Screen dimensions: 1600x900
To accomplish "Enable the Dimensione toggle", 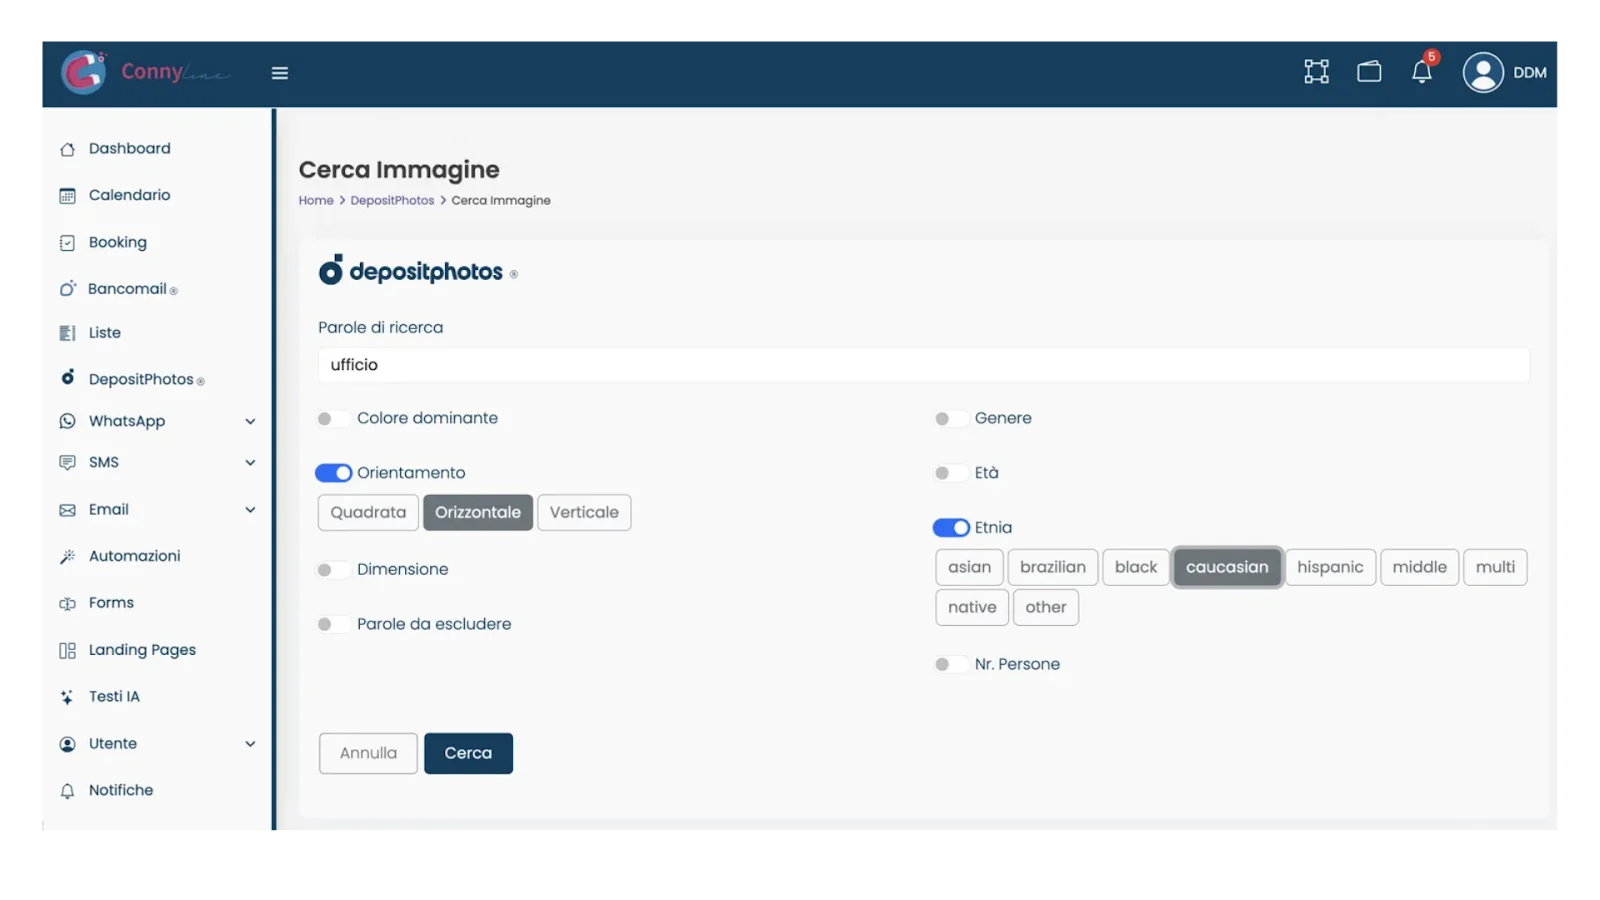I will pos(333,570).
